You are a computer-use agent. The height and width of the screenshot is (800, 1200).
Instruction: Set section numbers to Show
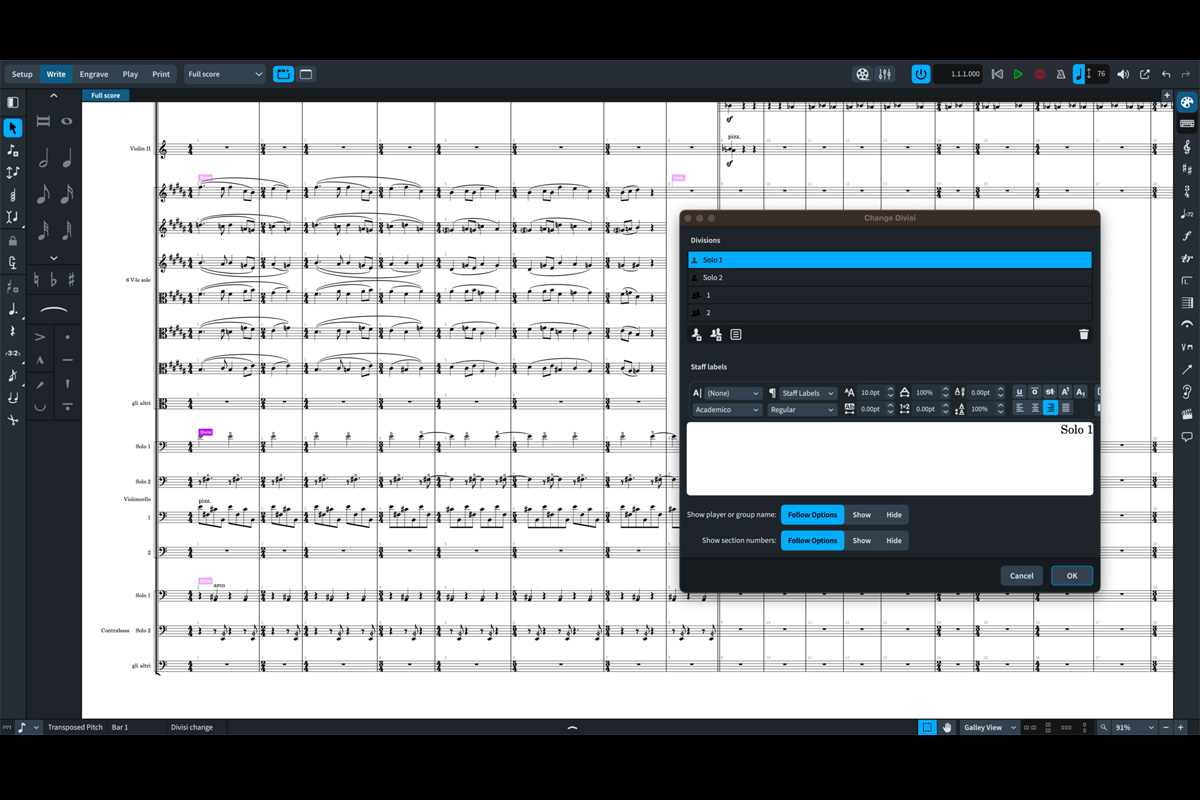tap(861, 541)
